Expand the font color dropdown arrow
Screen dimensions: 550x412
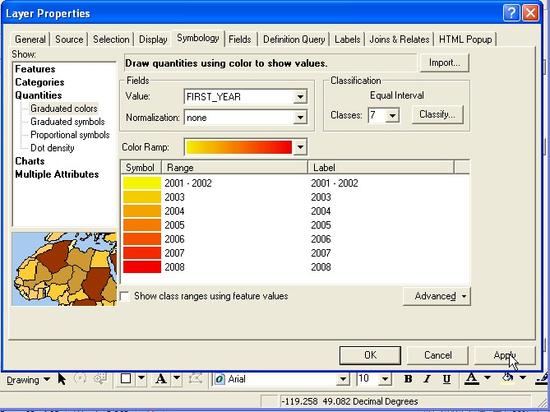[487, 378]
